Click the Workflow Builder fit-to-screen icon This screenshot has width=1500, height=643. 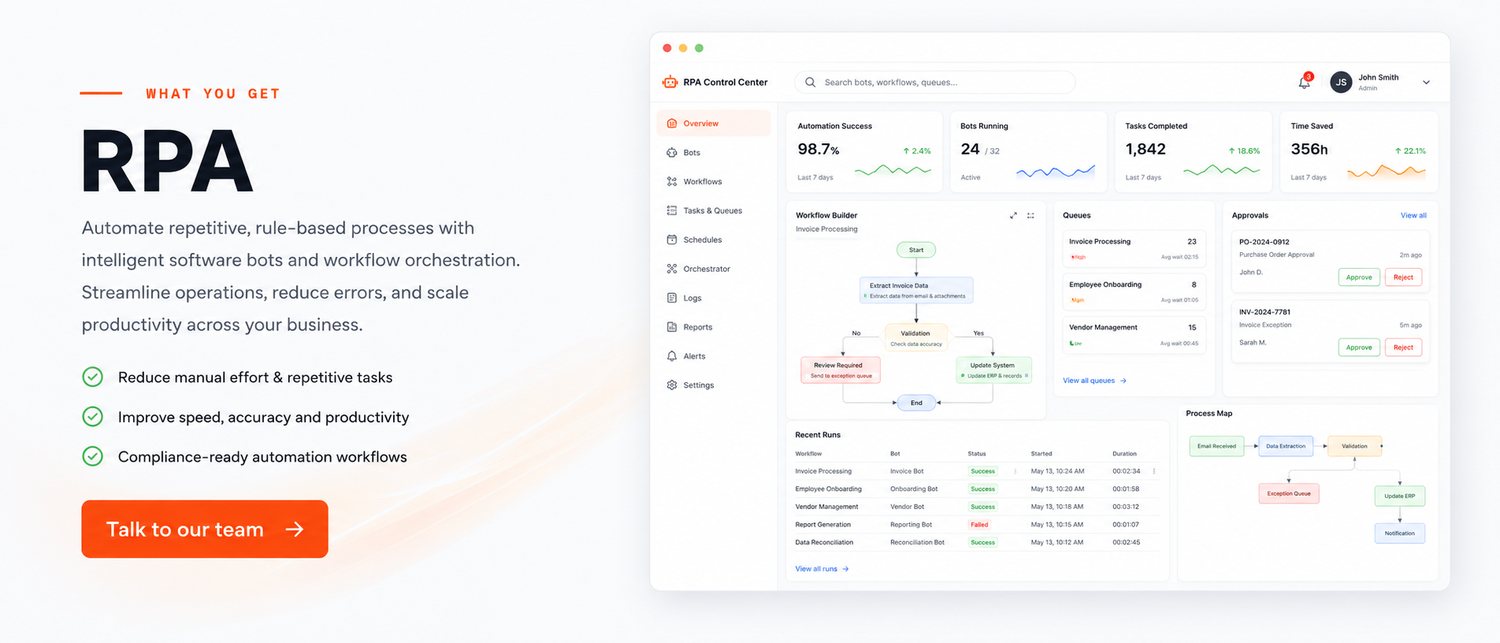(x=1031, y=215)
